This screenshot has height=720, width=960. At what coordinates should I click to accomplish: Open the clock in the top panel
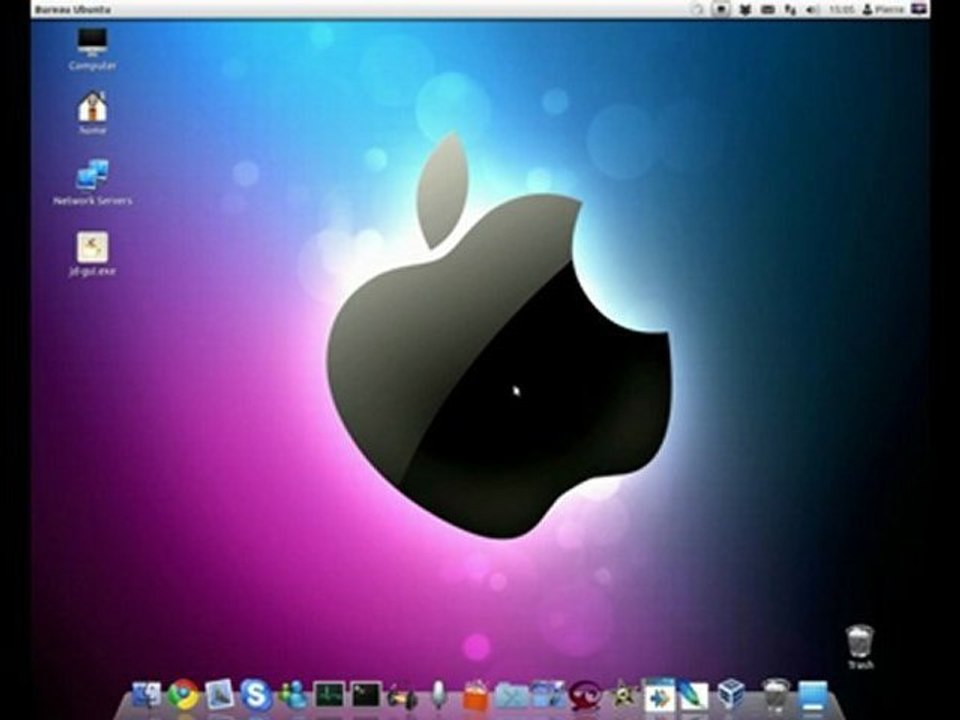(842, 9)
